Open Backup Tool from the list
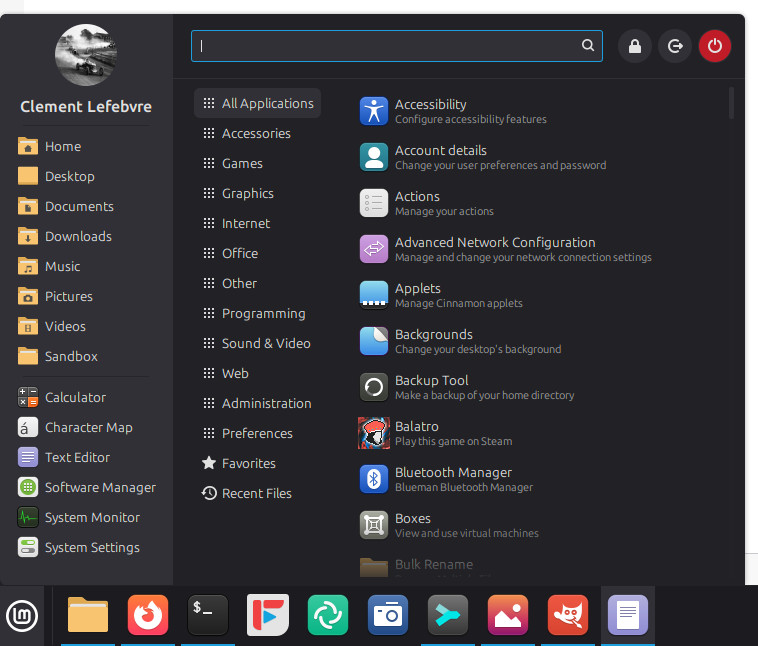The height and width of the screenshot is (646, 758). point(431,387)
